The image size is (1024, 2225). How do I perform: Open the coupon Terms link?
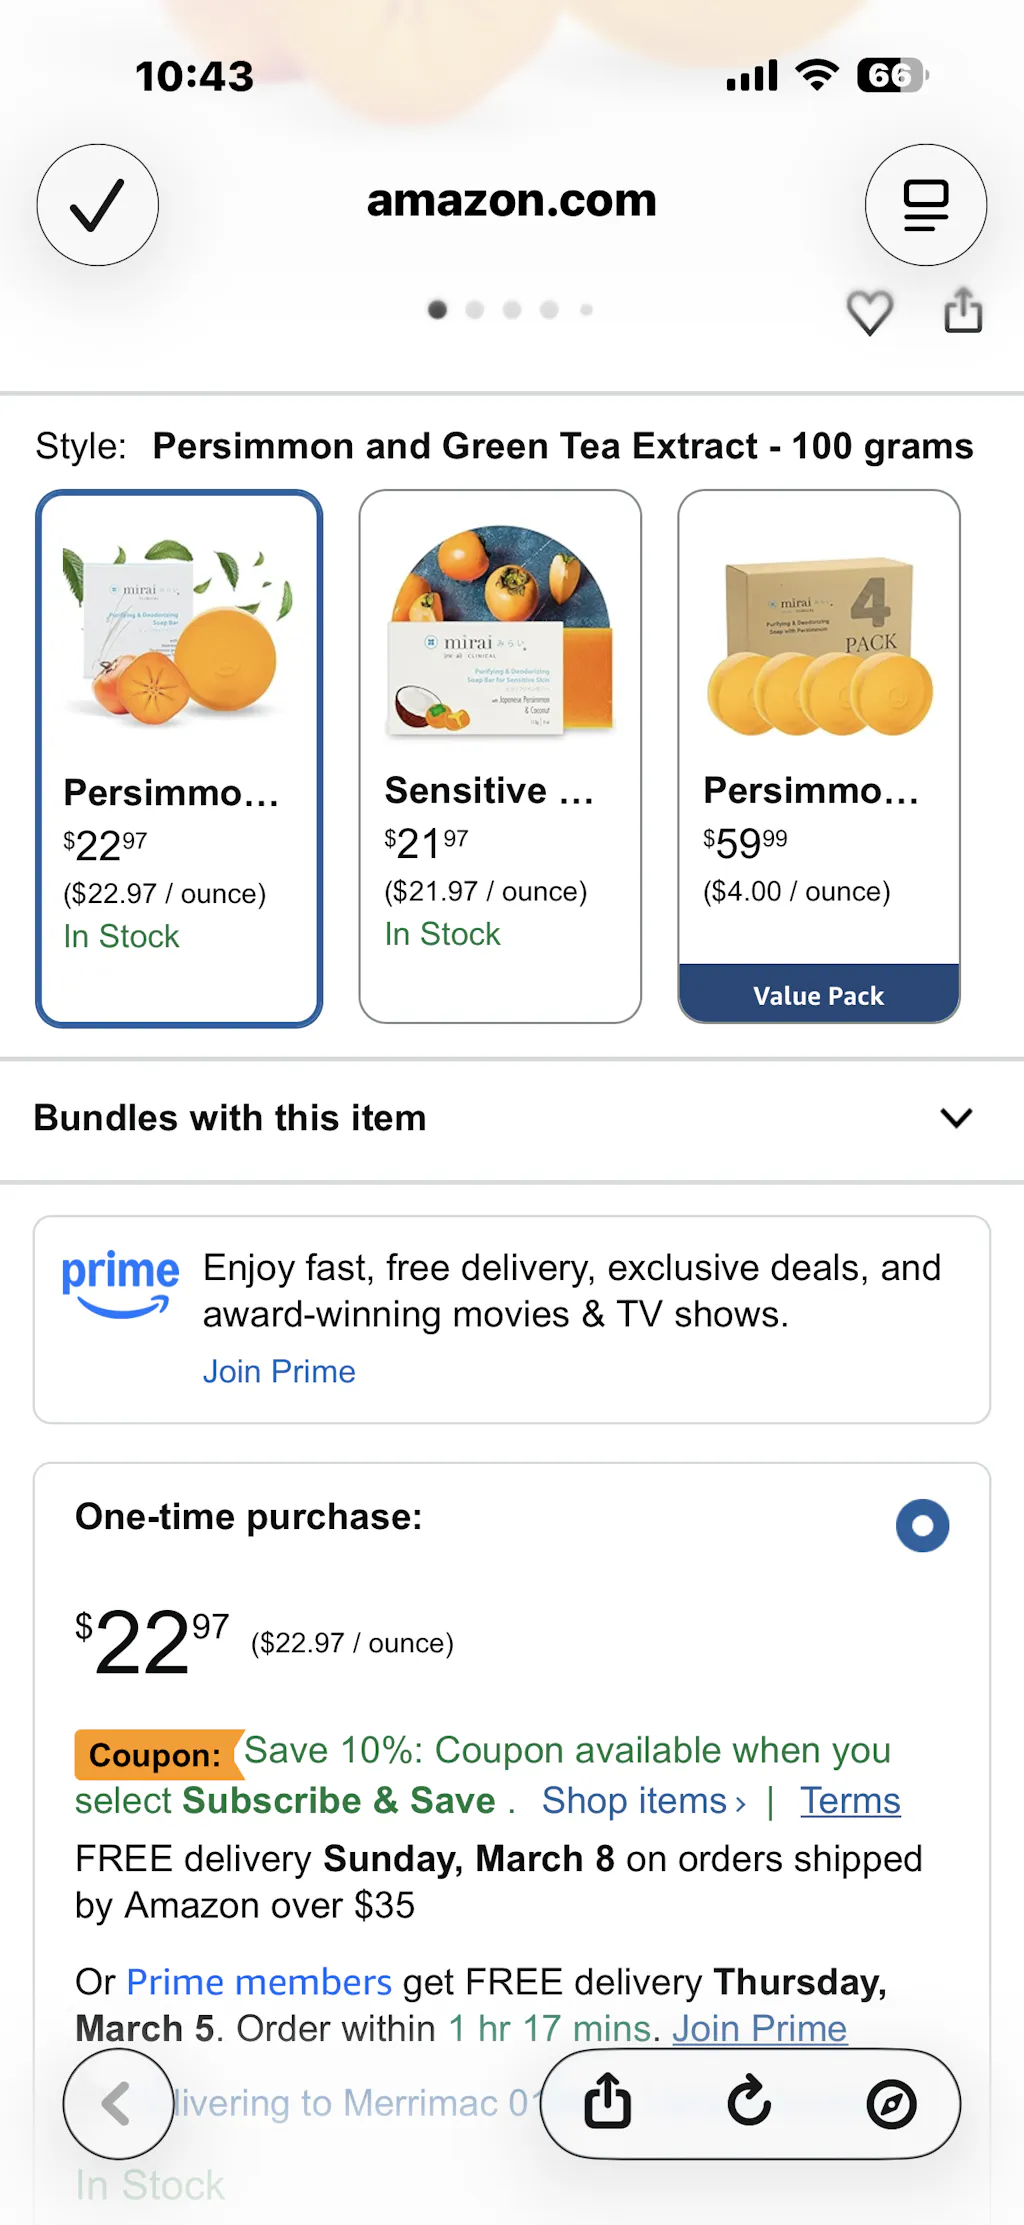(x=850, y=1801)
